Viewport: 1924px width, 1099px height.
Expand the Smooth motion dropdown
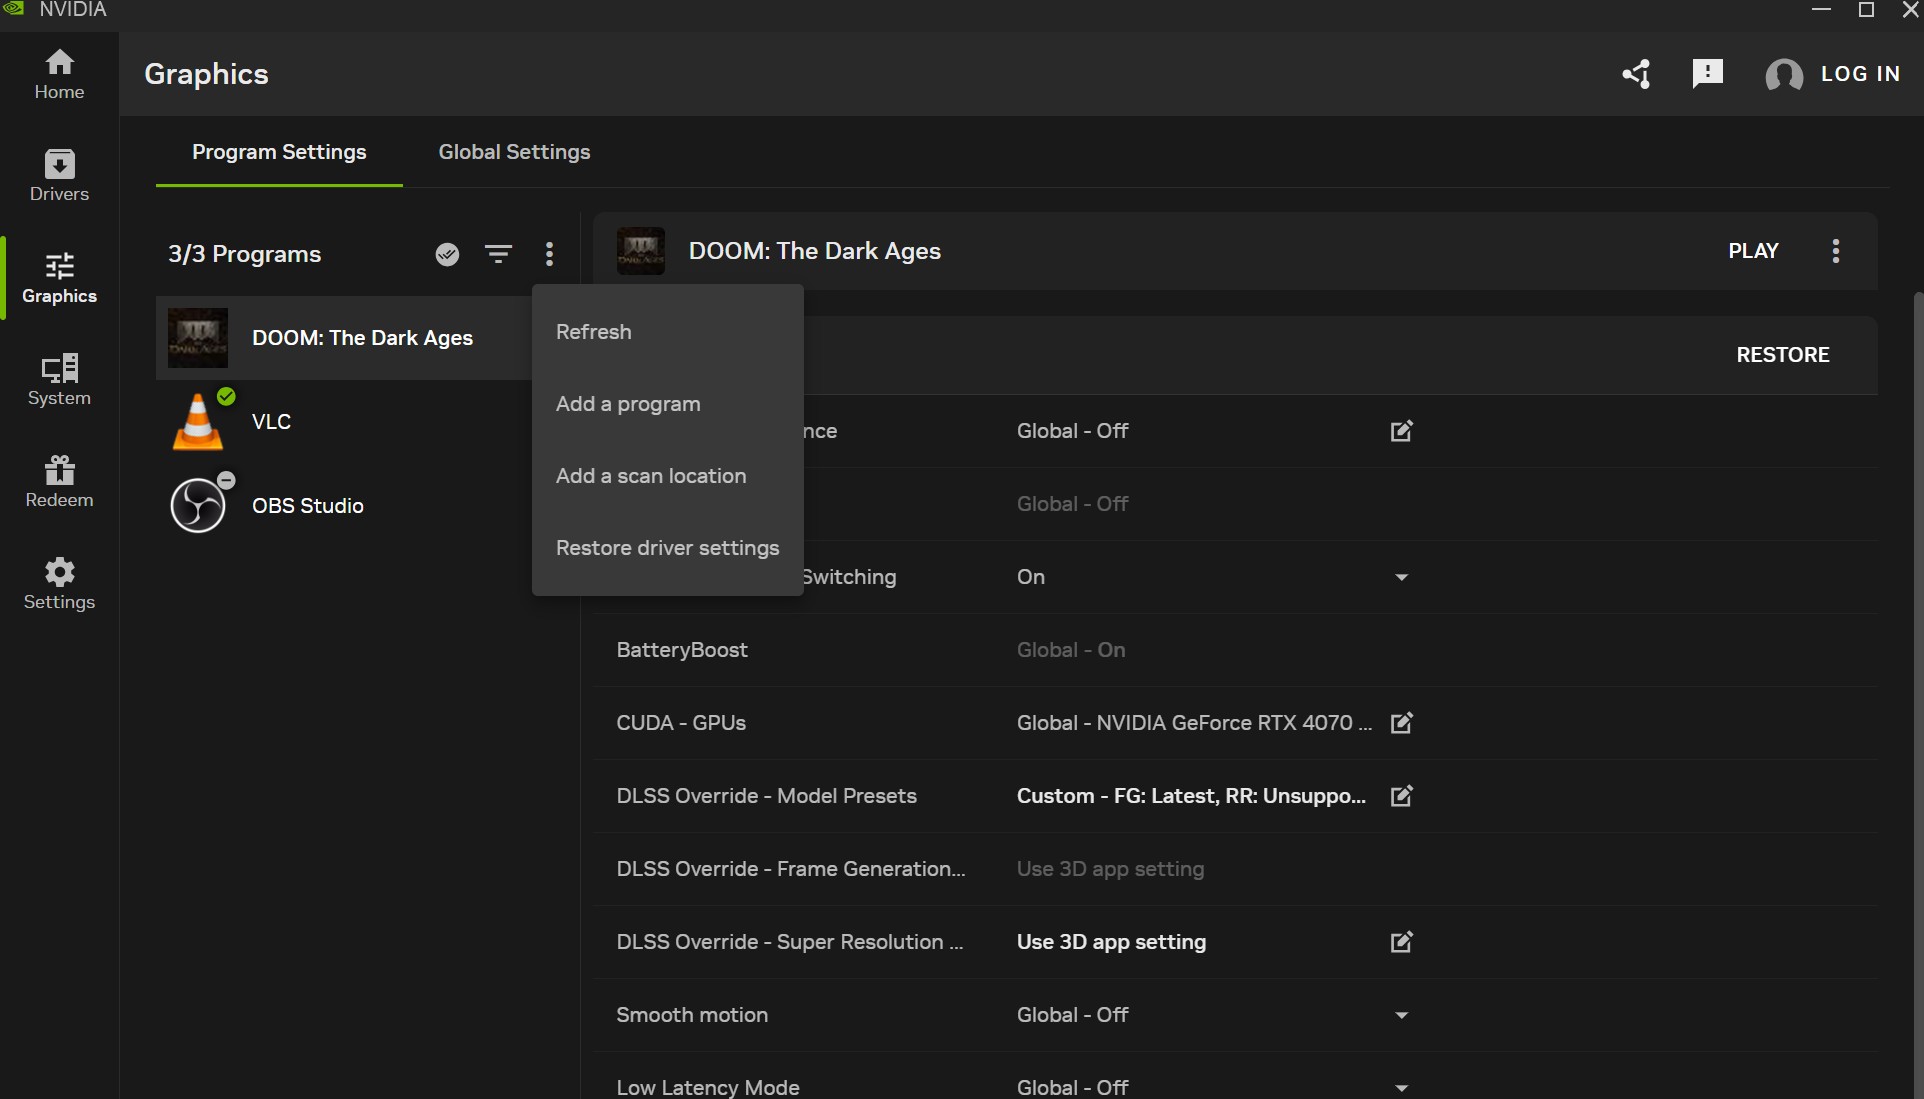[x=1401, y=1015]
